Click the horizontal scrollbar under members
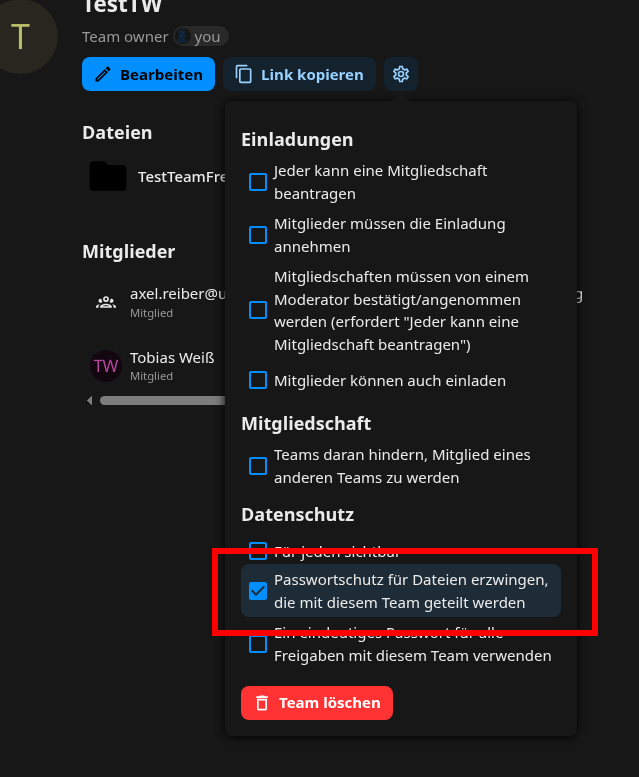The height and width of the screenshot is (777, 639). [x=160, y=401]
